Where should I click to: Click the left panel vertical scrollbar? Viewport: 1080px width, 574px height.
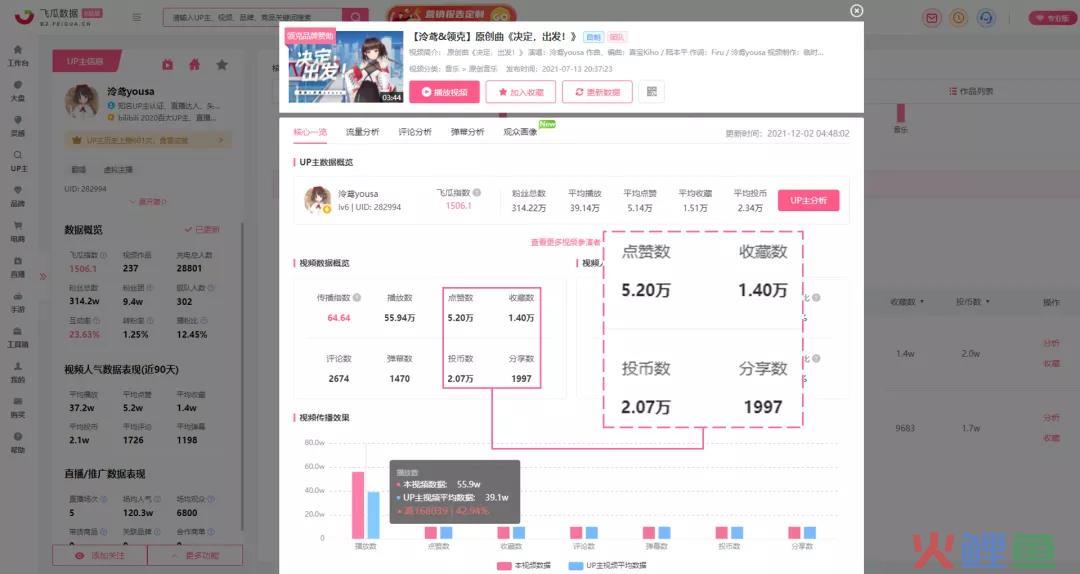coord(242,376)
